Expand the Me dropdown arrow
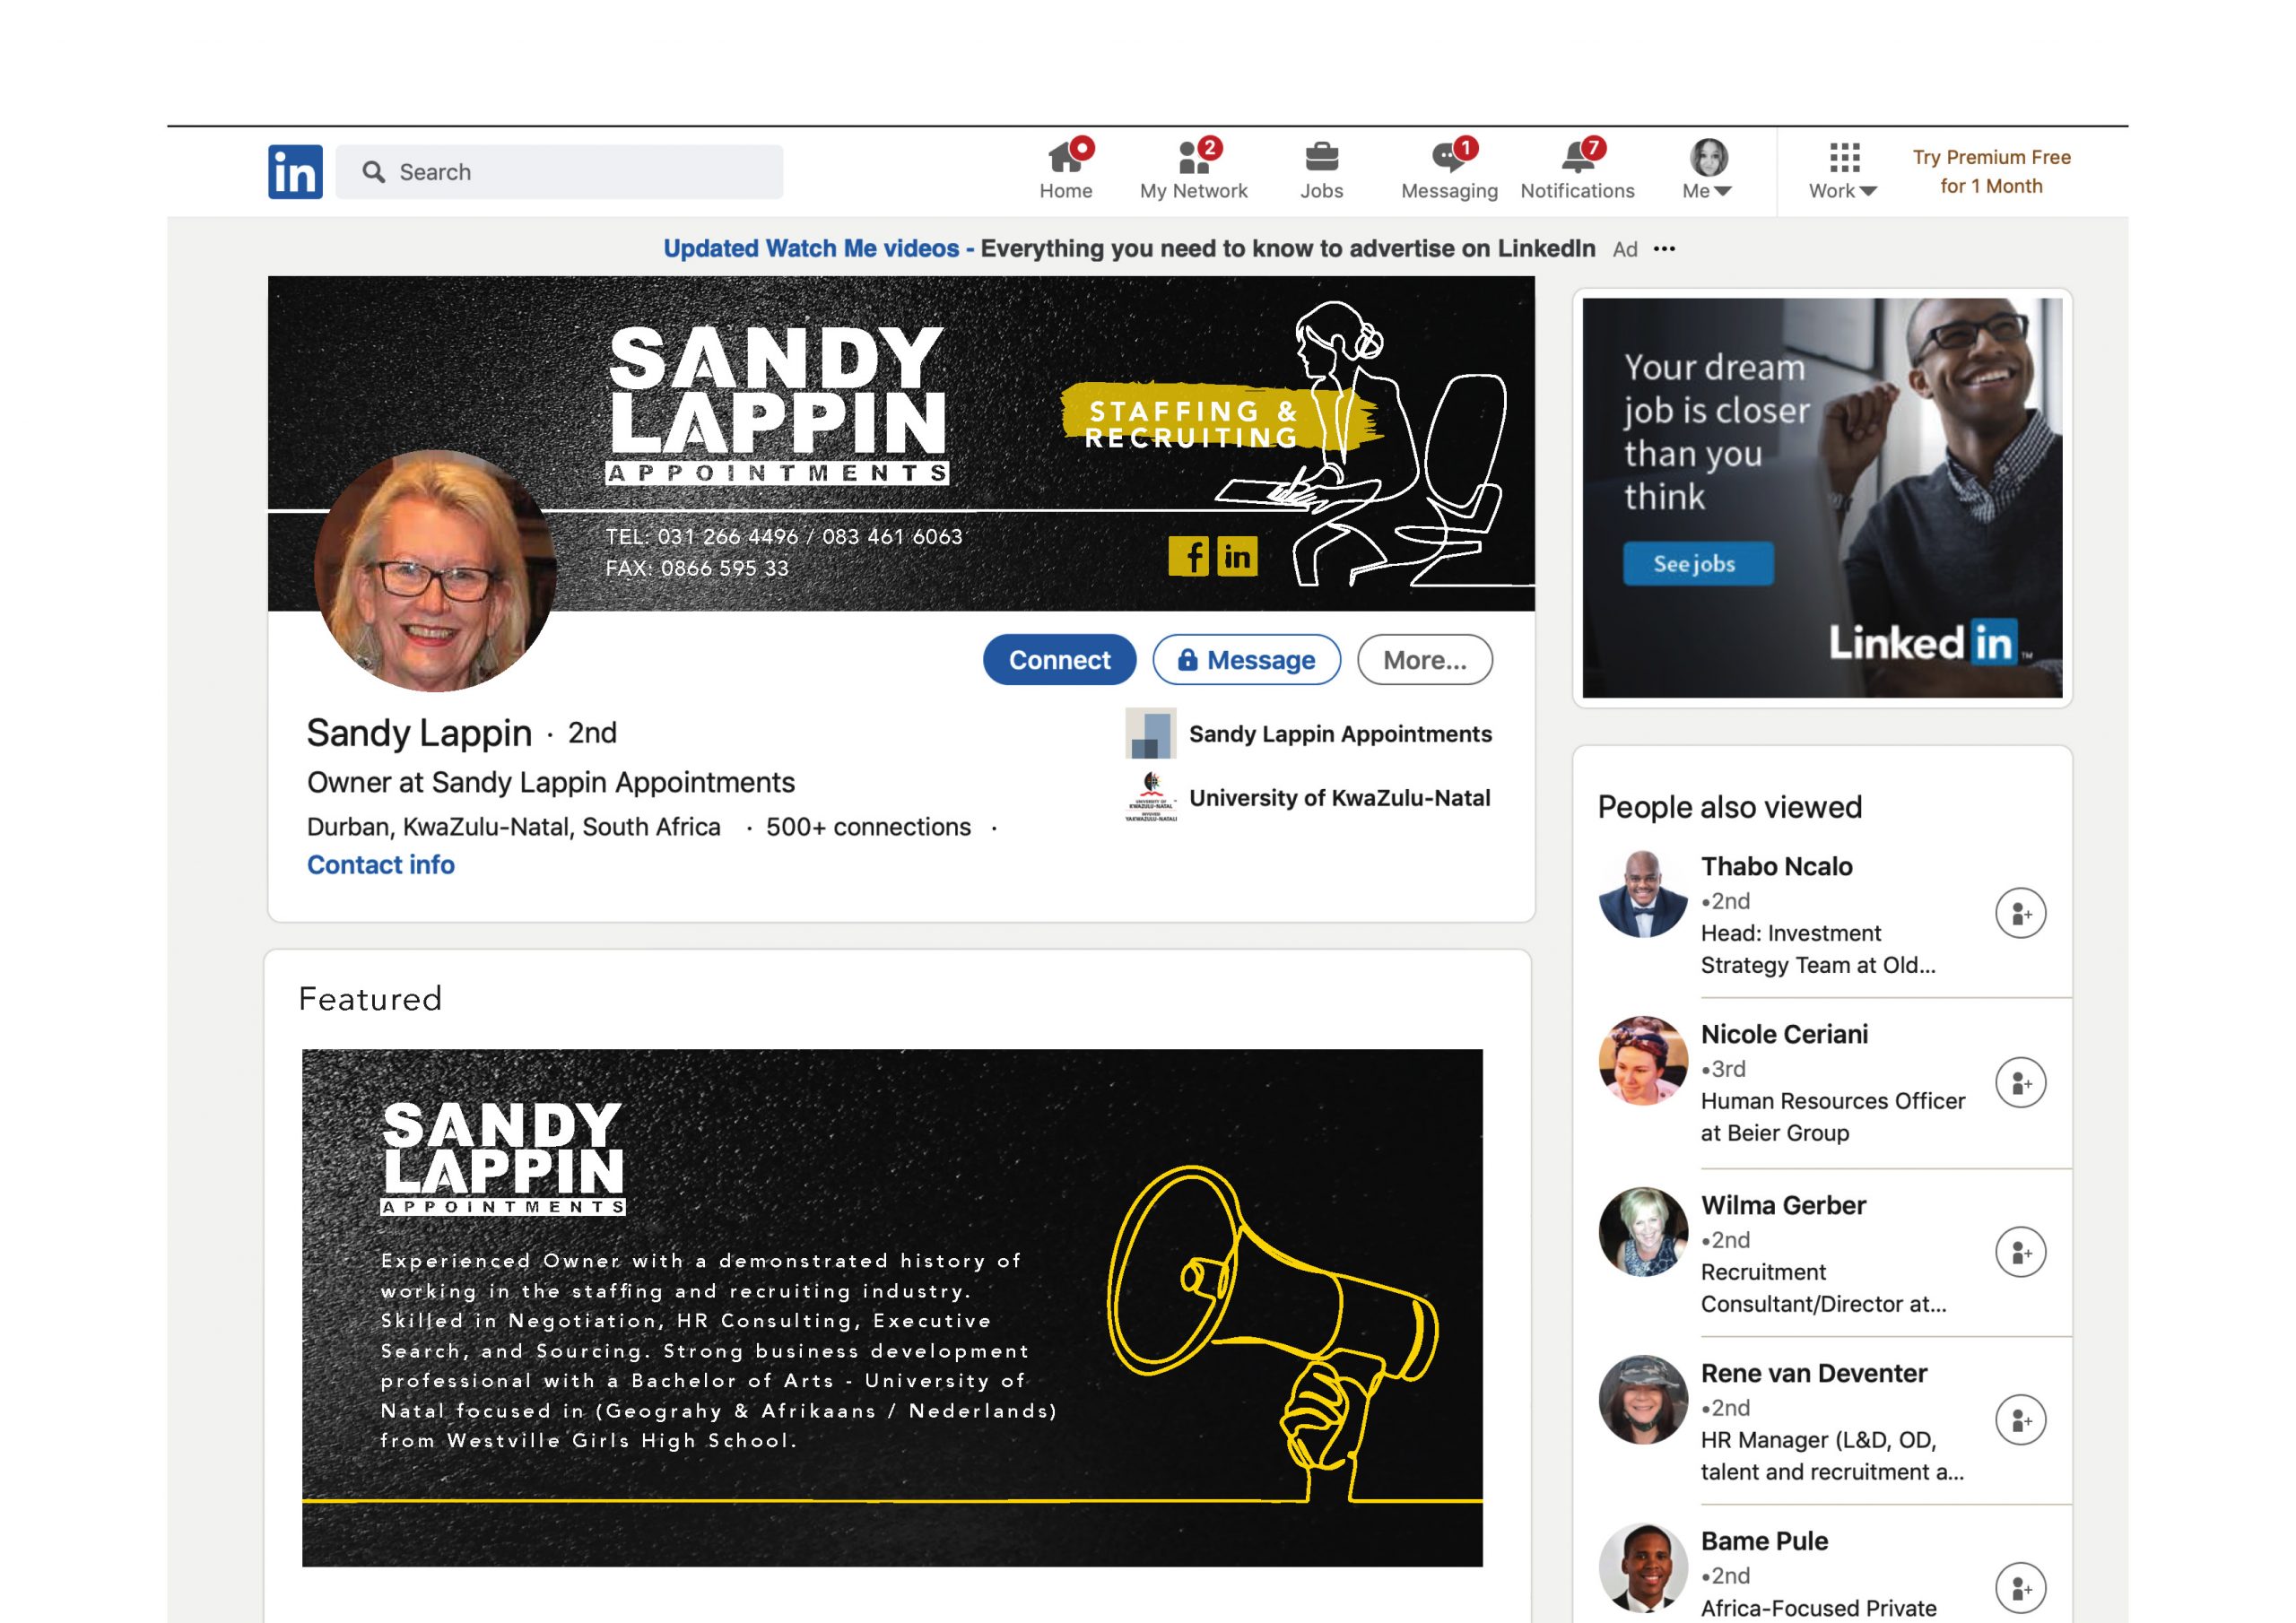The width and height of the screenshot is (2296, 1623). tap(1723, 191)
